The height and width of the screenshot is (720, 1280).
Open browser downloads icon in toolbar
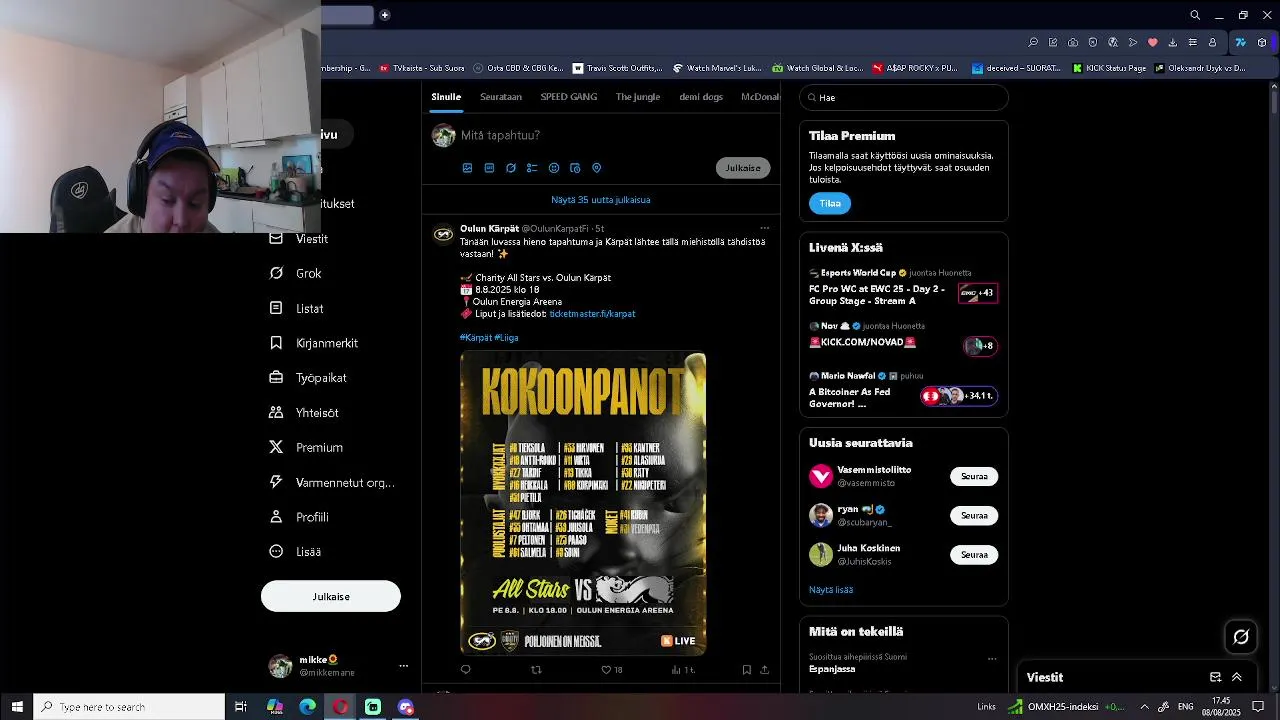tap(1172, 42)
